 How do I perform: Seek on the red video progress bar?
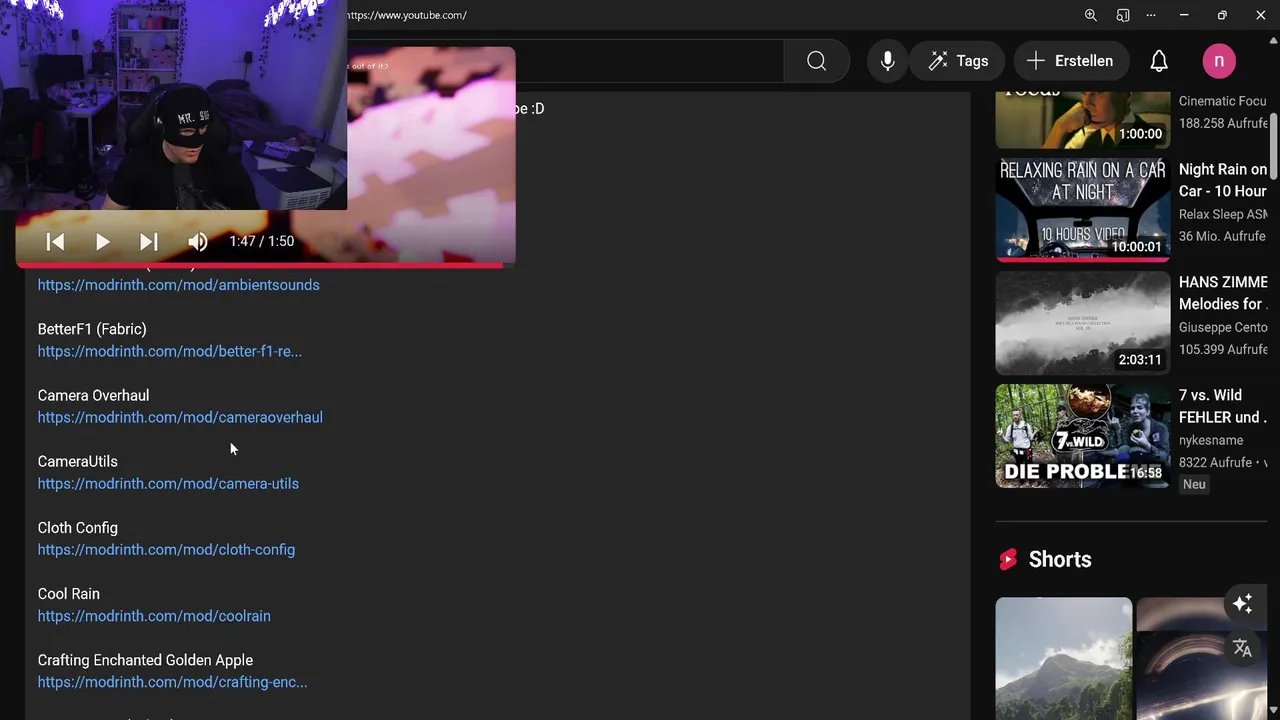coord(265,265)
